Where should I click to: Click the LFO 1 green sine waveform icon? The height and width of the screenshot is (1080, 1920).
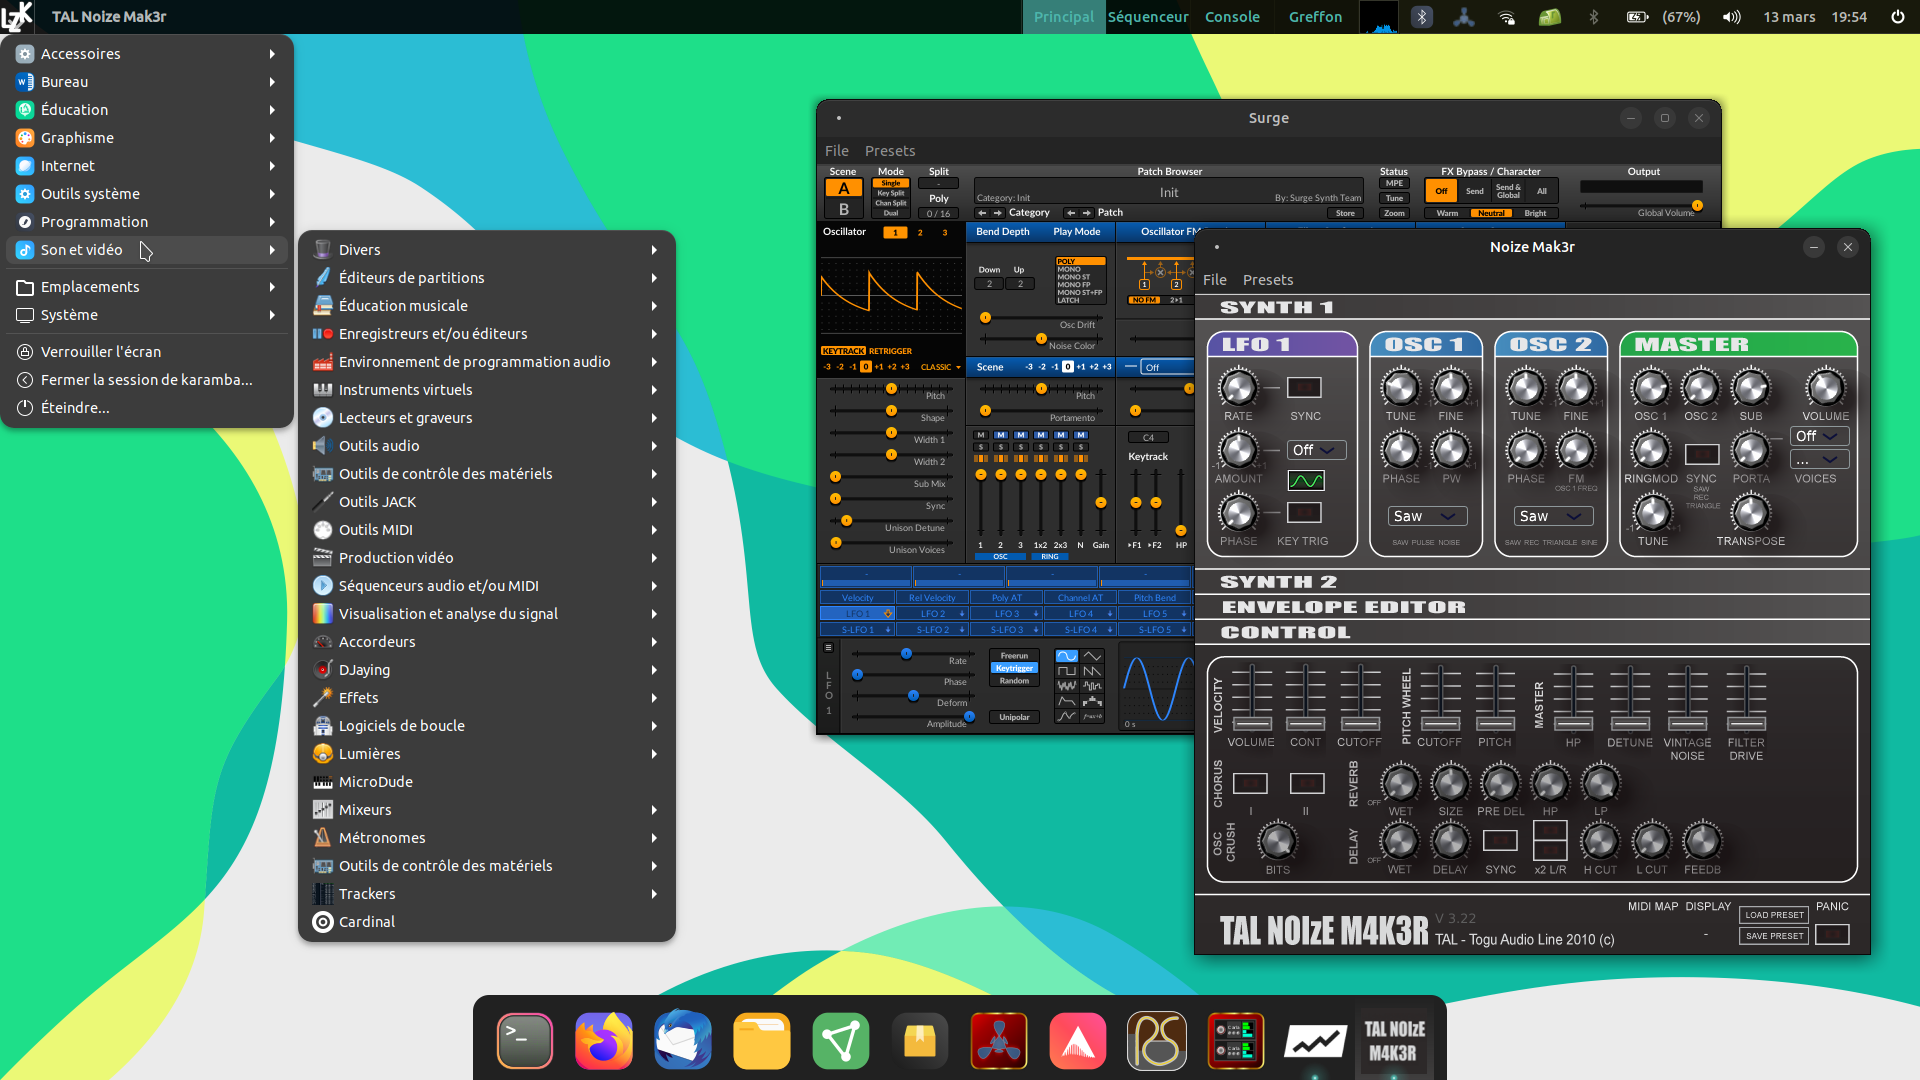click(1305, 481)
